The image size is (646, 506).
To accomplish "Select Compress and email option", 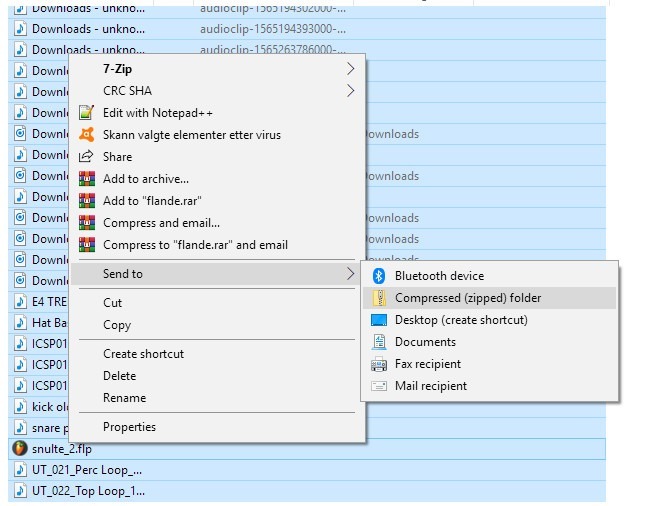I will tap(161, 223).
